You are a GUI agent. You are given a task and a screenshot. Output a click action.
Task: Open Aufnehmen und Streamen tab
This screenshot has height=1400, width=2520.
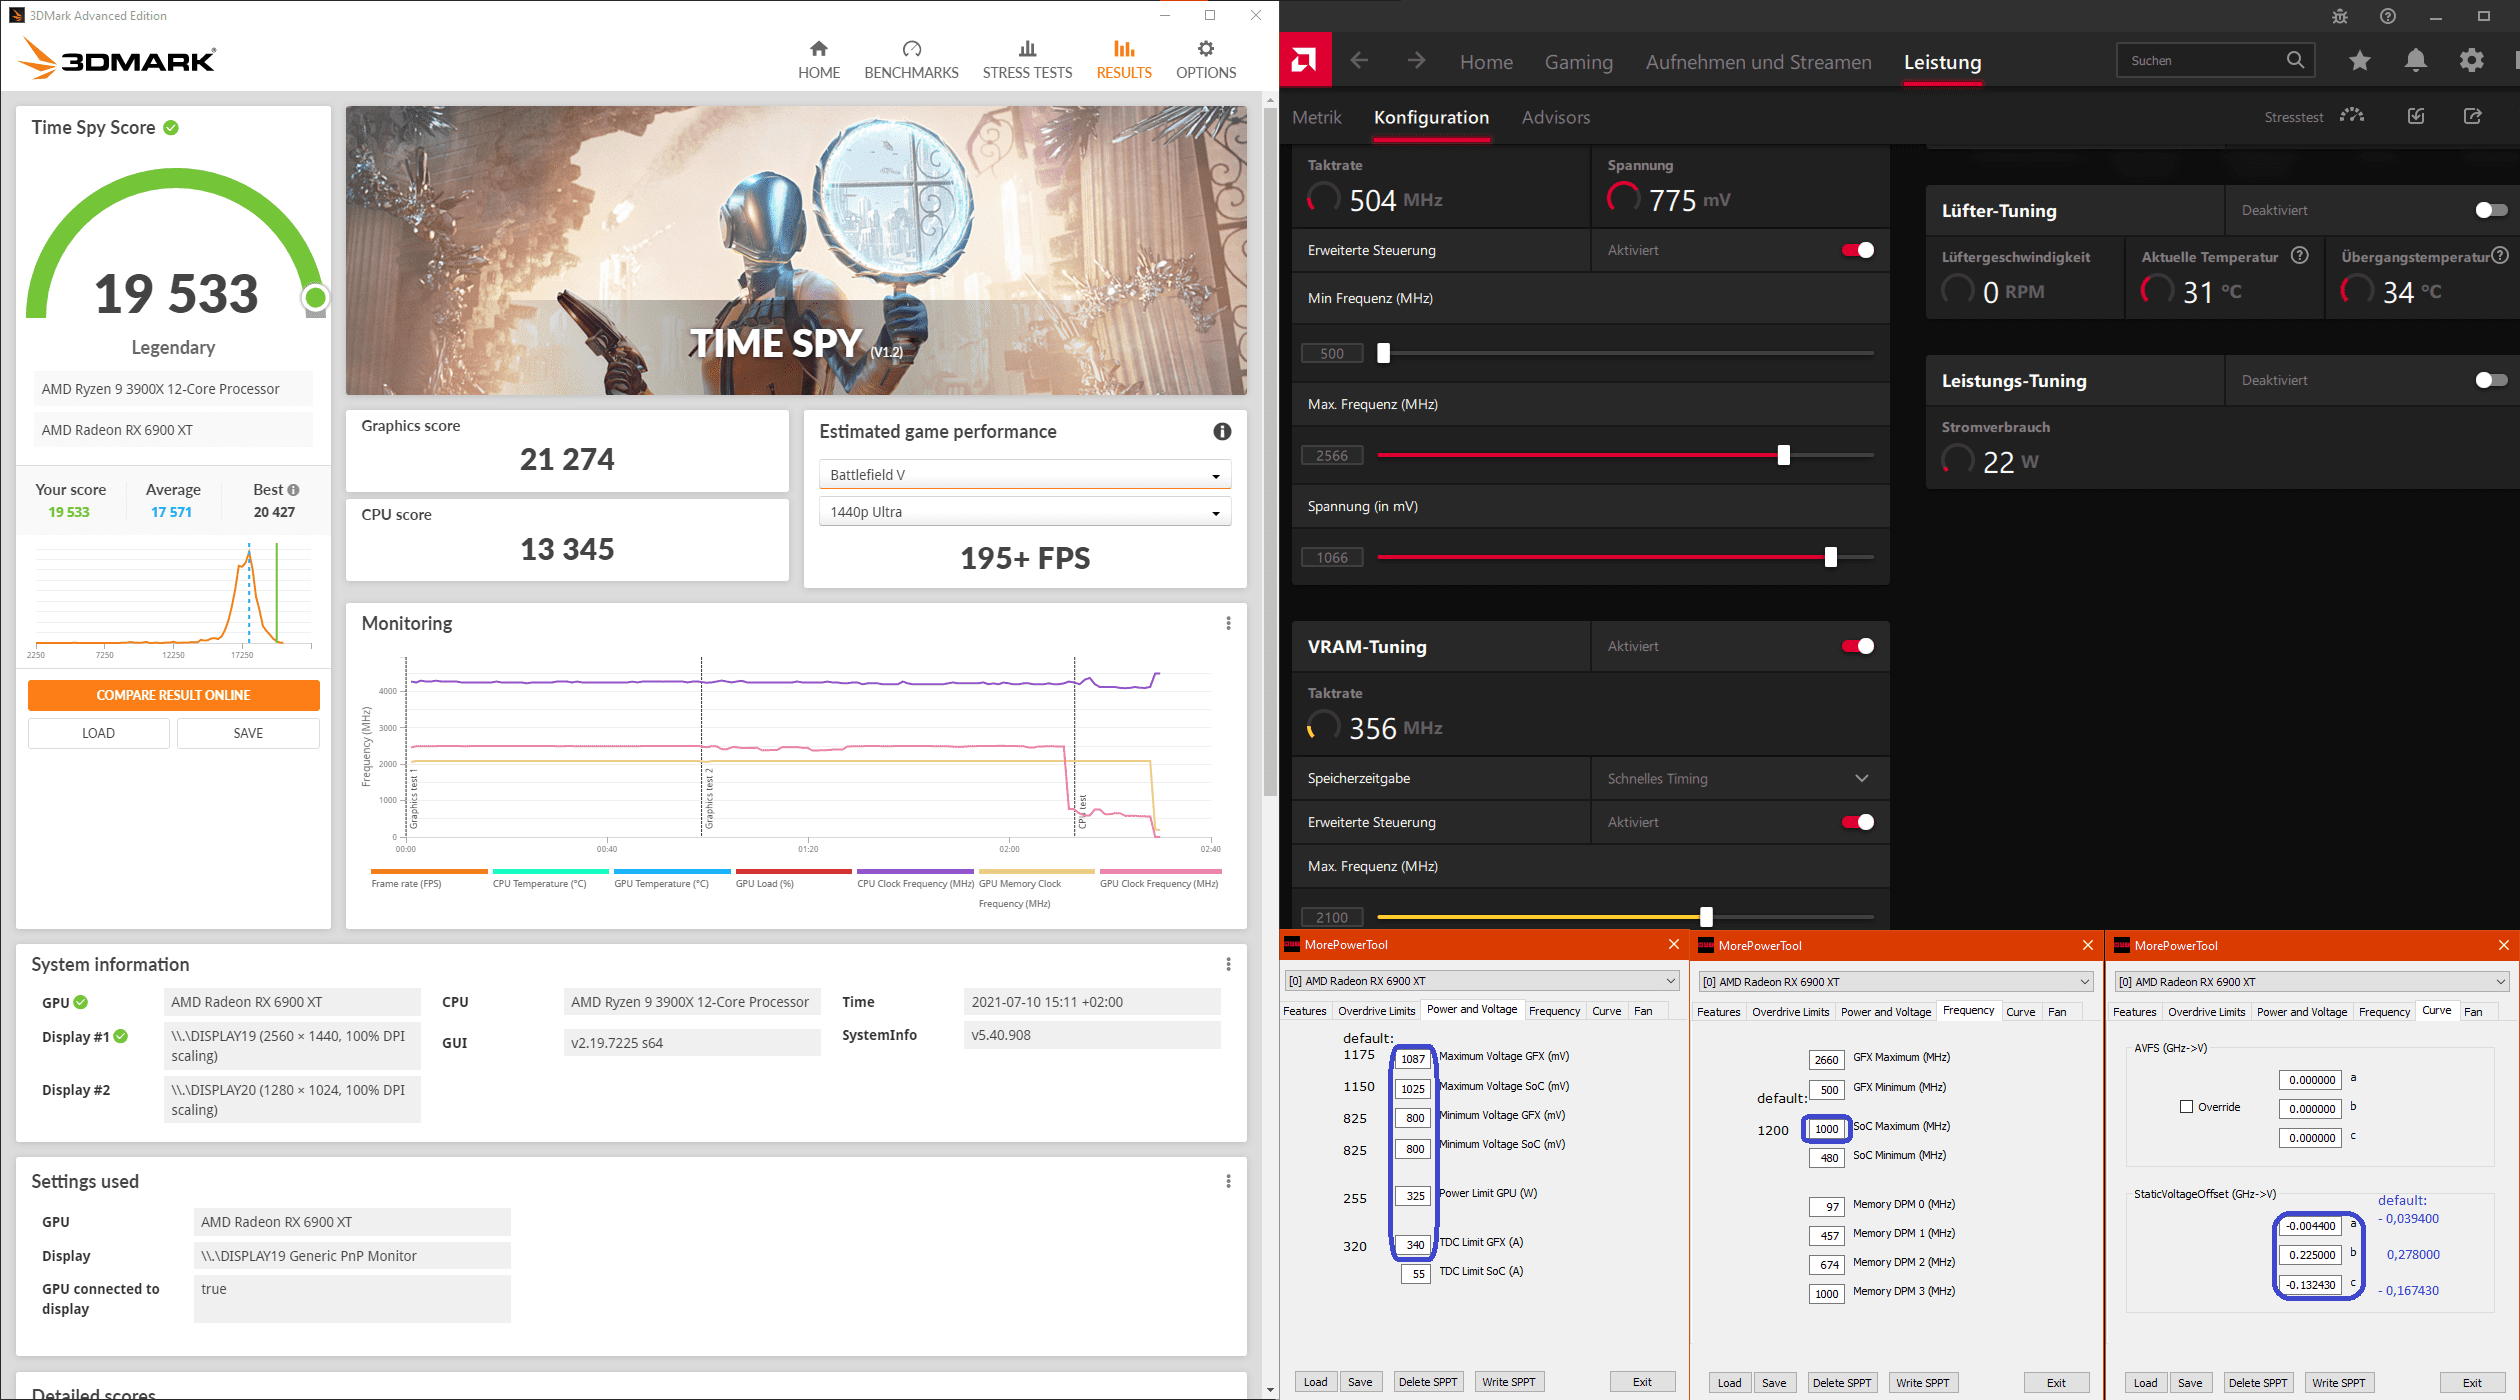(1758, 62)
